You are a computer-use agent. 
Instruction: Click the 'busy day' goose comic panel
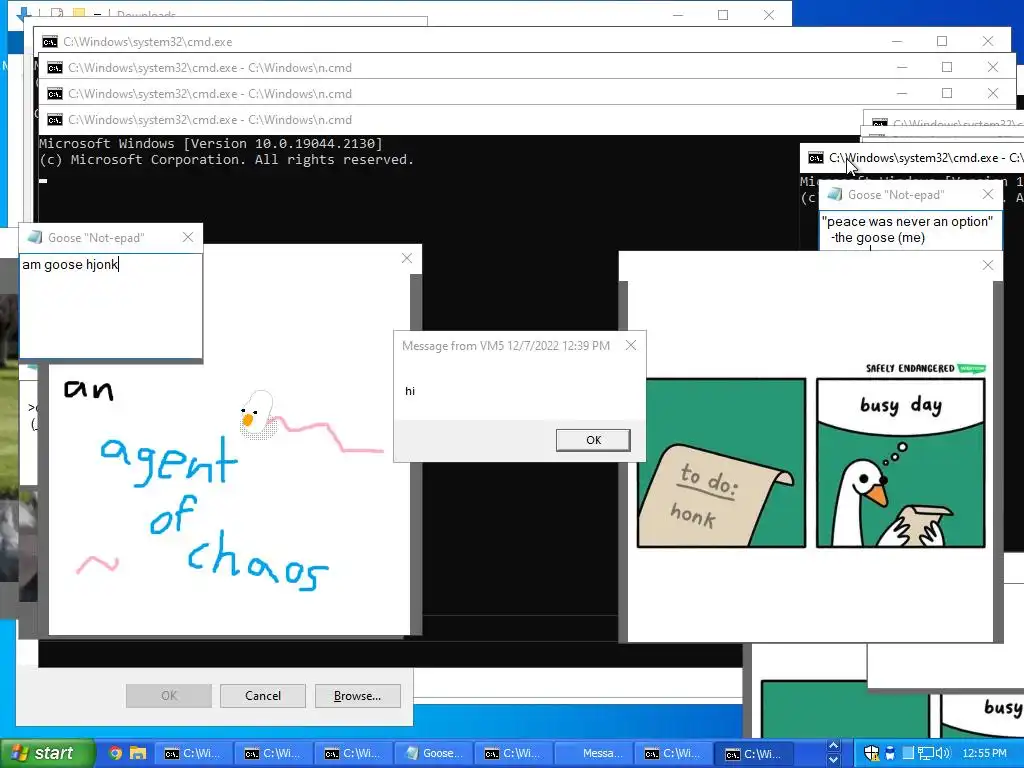click(901, 463)
